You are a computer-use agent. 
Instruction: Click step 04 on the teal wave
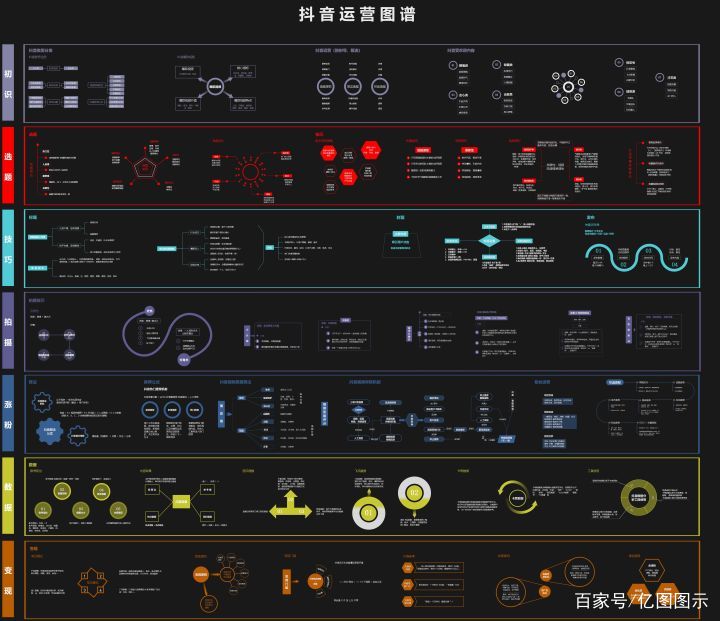[x=675, y=265]
